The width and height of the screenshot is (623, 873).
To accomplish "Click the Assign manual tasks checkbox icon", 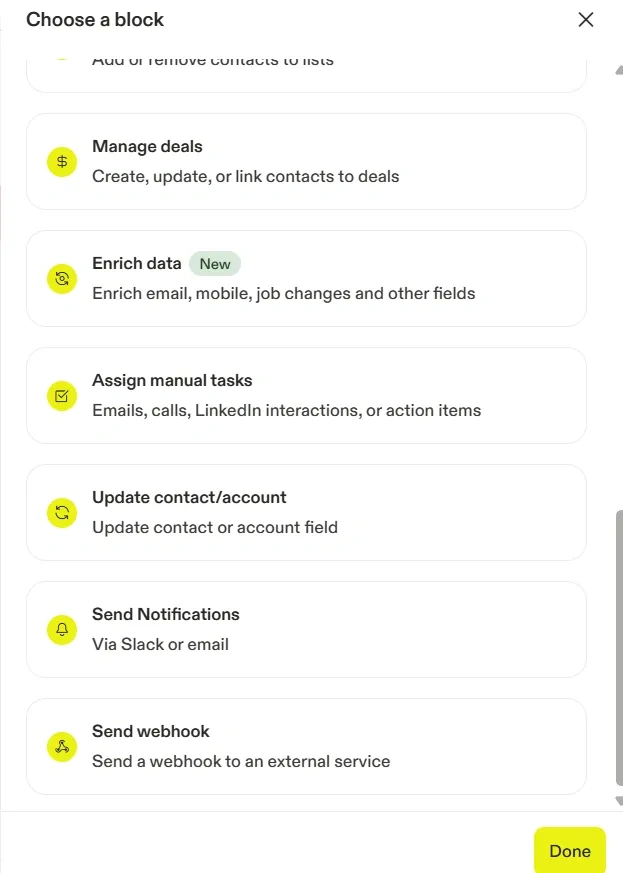I will 62,396.
